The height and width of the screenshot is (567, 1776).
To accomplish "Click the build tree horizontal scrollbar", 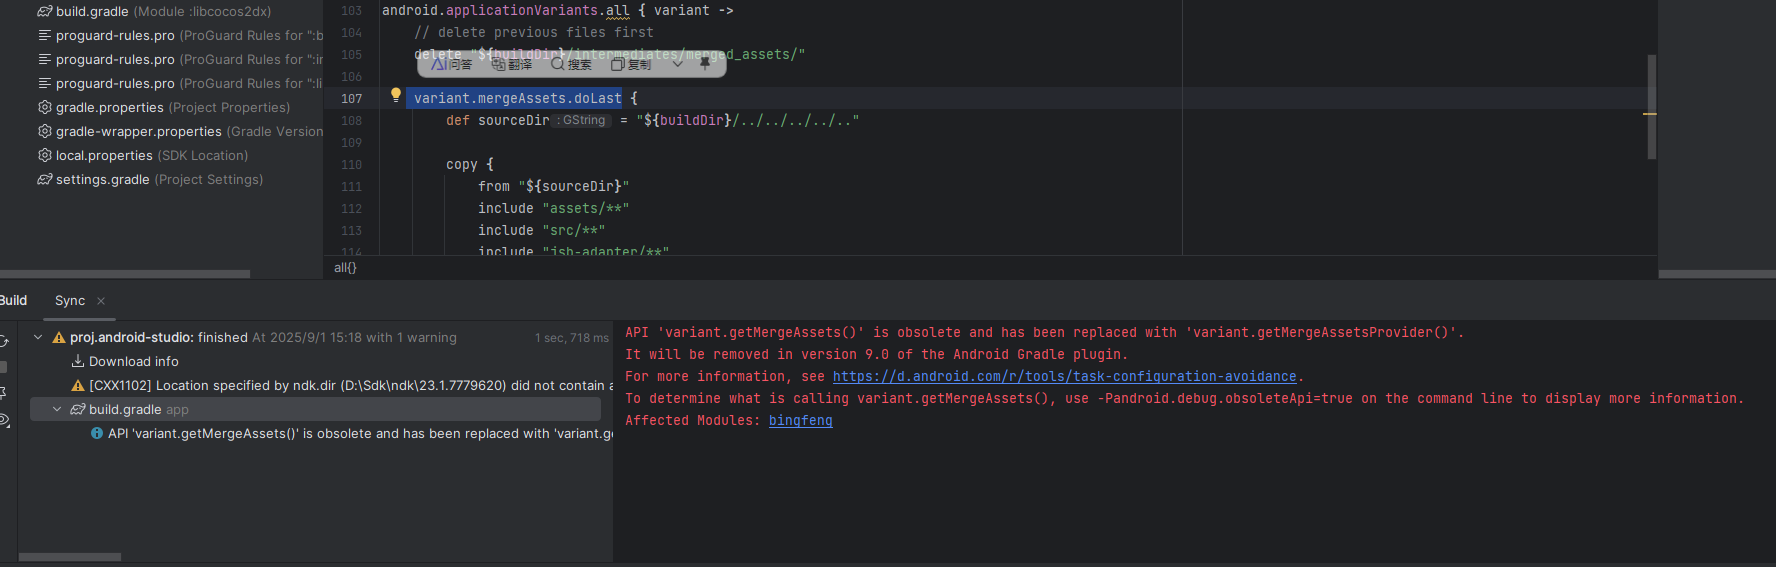I will tap(70, 557).
